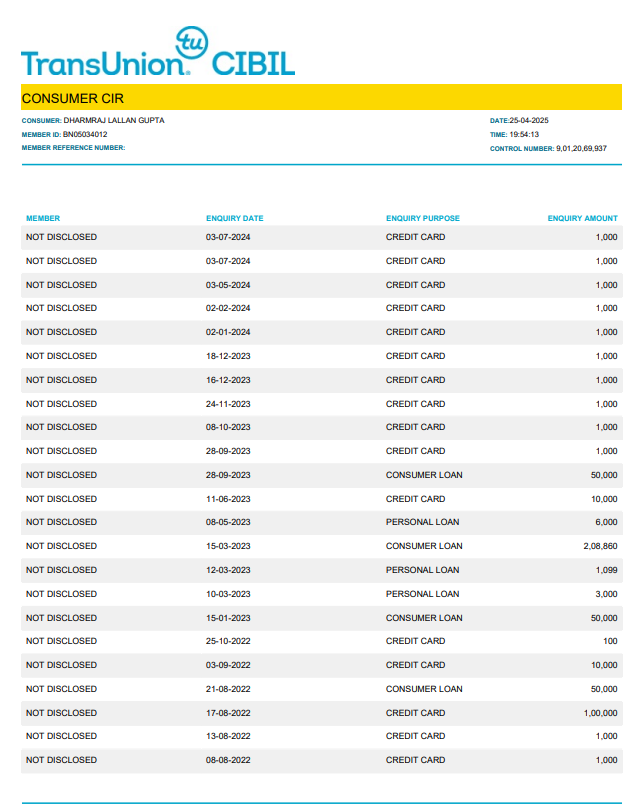Click NOT DISCLOSED in 08-08-2022 row
Image resolution: width=633 pixels, height=805 pixels.
coord(62,760)
